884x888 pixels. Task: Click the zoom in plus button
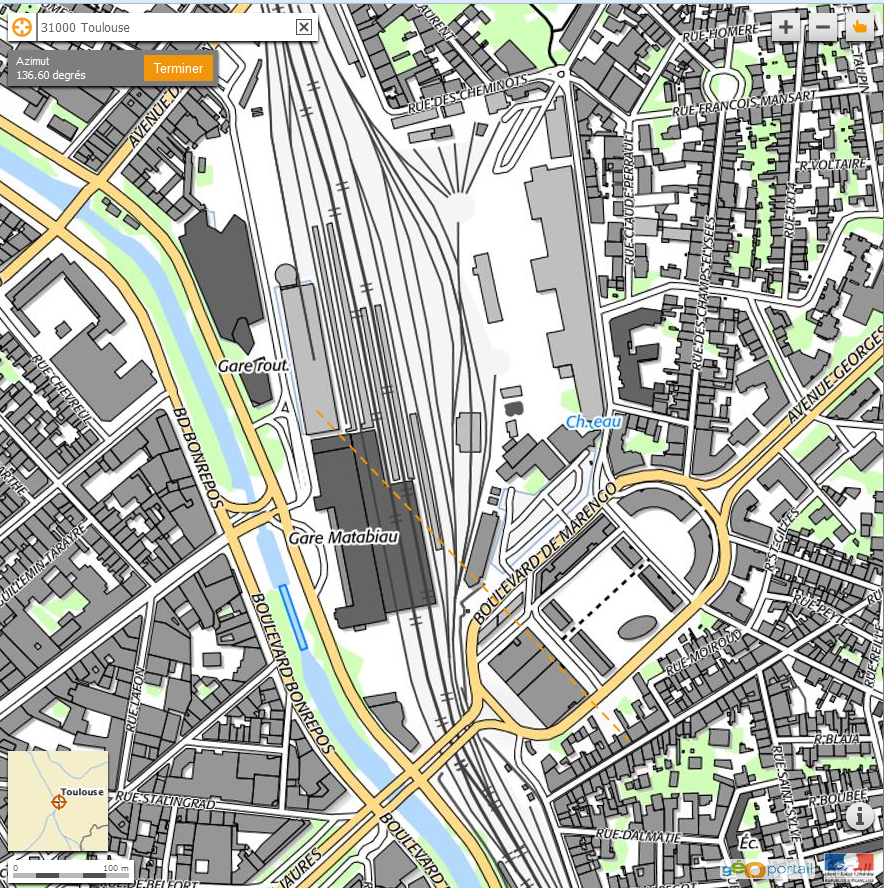coord(786,27)
